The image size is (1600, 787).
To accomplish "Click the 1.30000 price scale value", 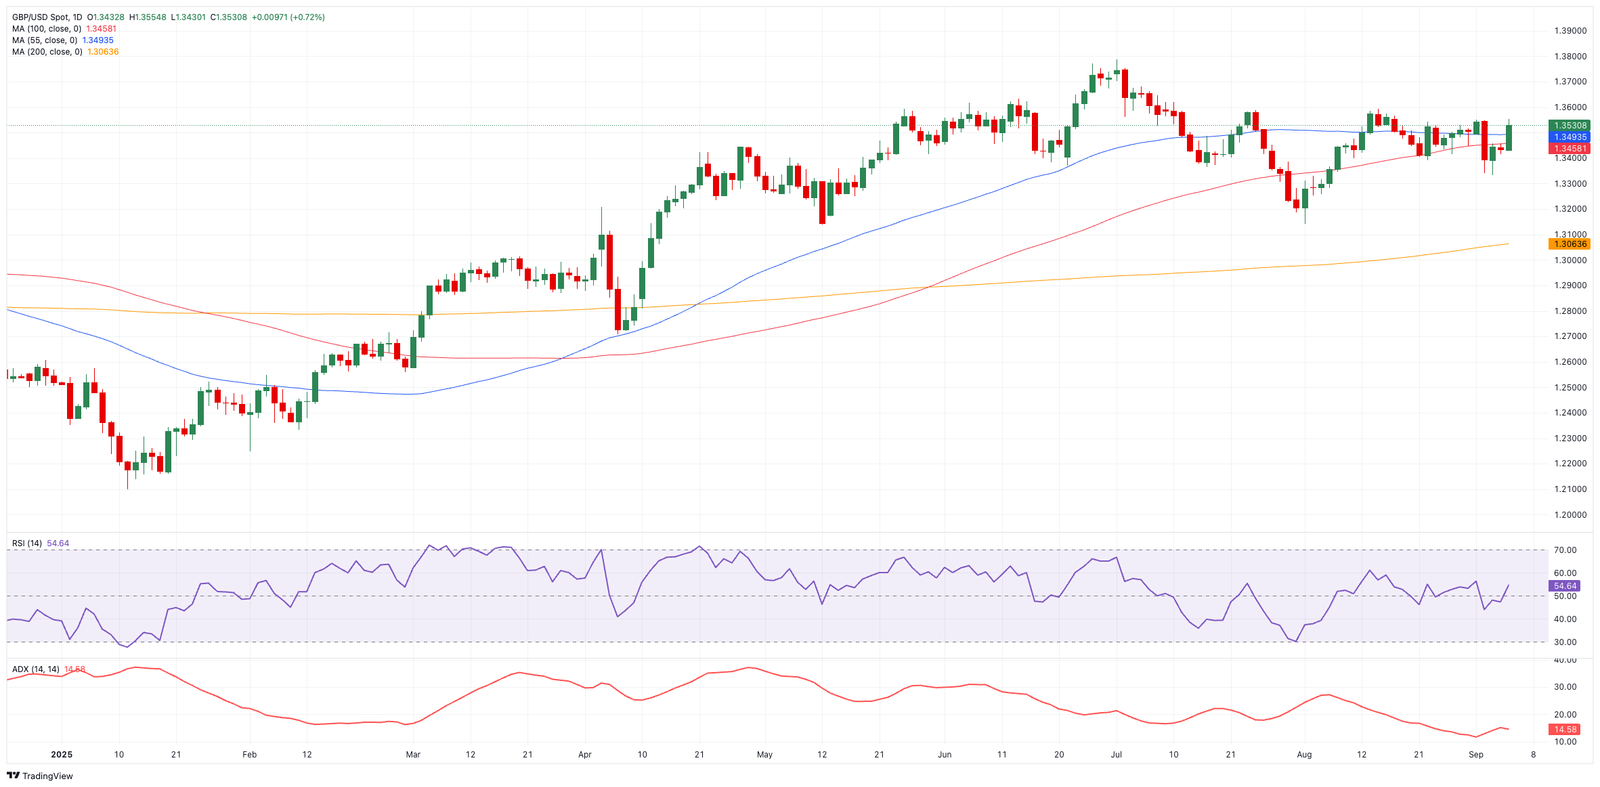I will click(1569, 260).
